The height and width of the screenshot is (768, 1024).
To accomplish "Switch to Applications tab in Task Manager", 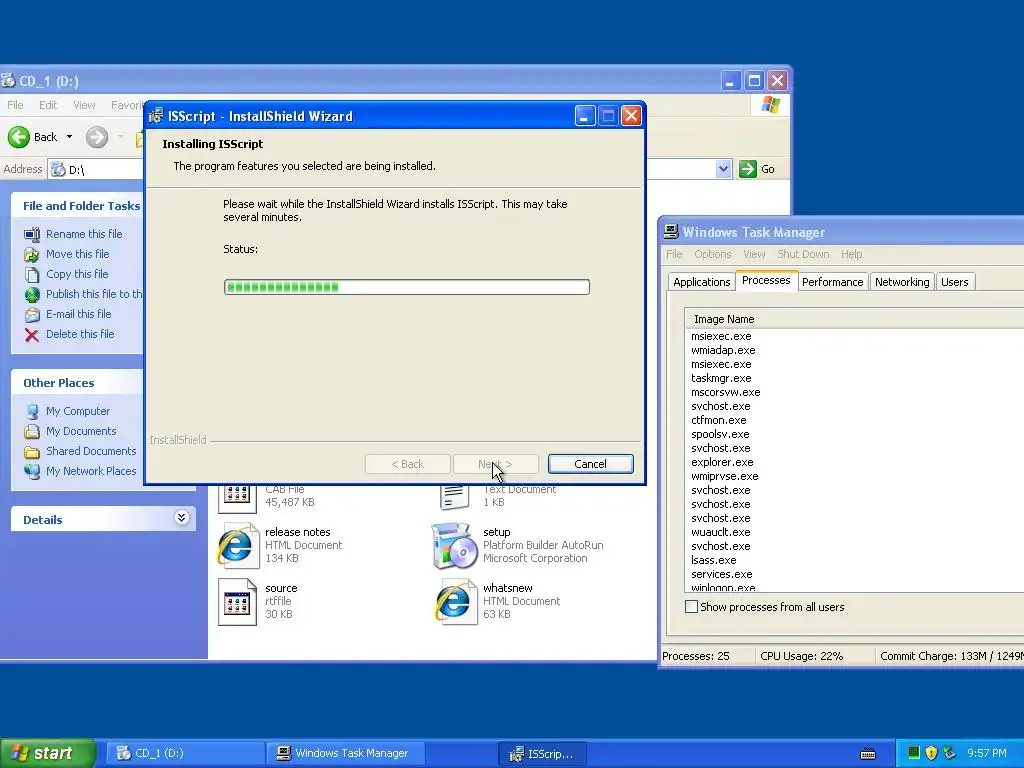I will (701, 282).
